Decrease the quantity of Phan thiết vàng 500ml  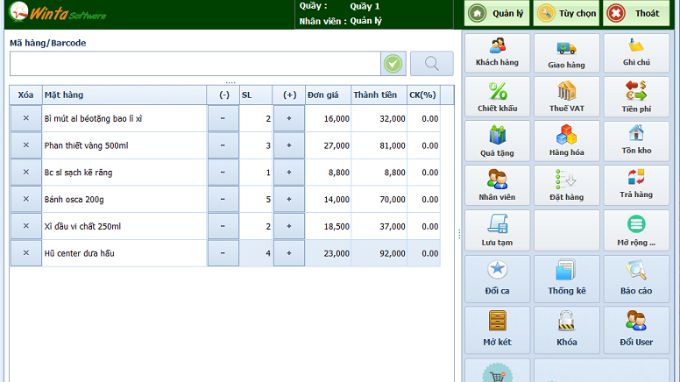pyautogui.click(x=223, y=145)
